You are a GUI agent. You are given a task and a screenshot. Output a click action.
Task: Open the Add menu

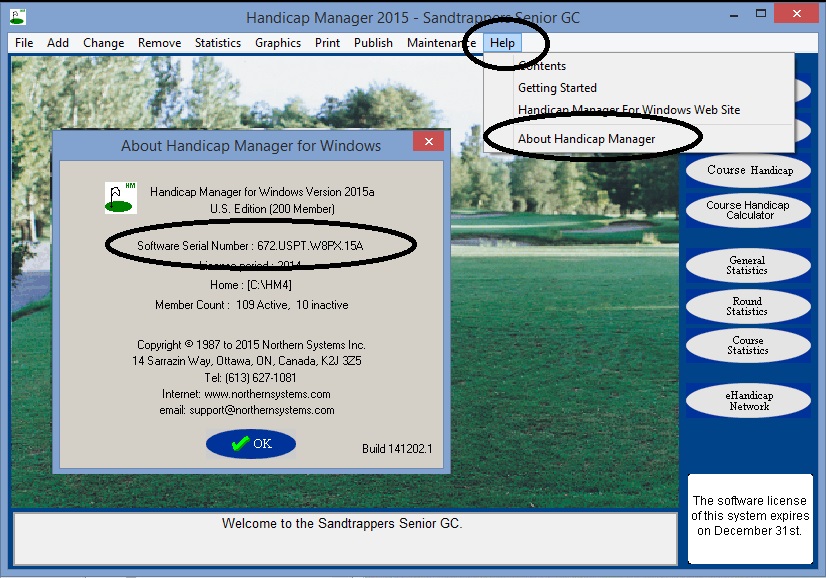click(x=57, y=43)
